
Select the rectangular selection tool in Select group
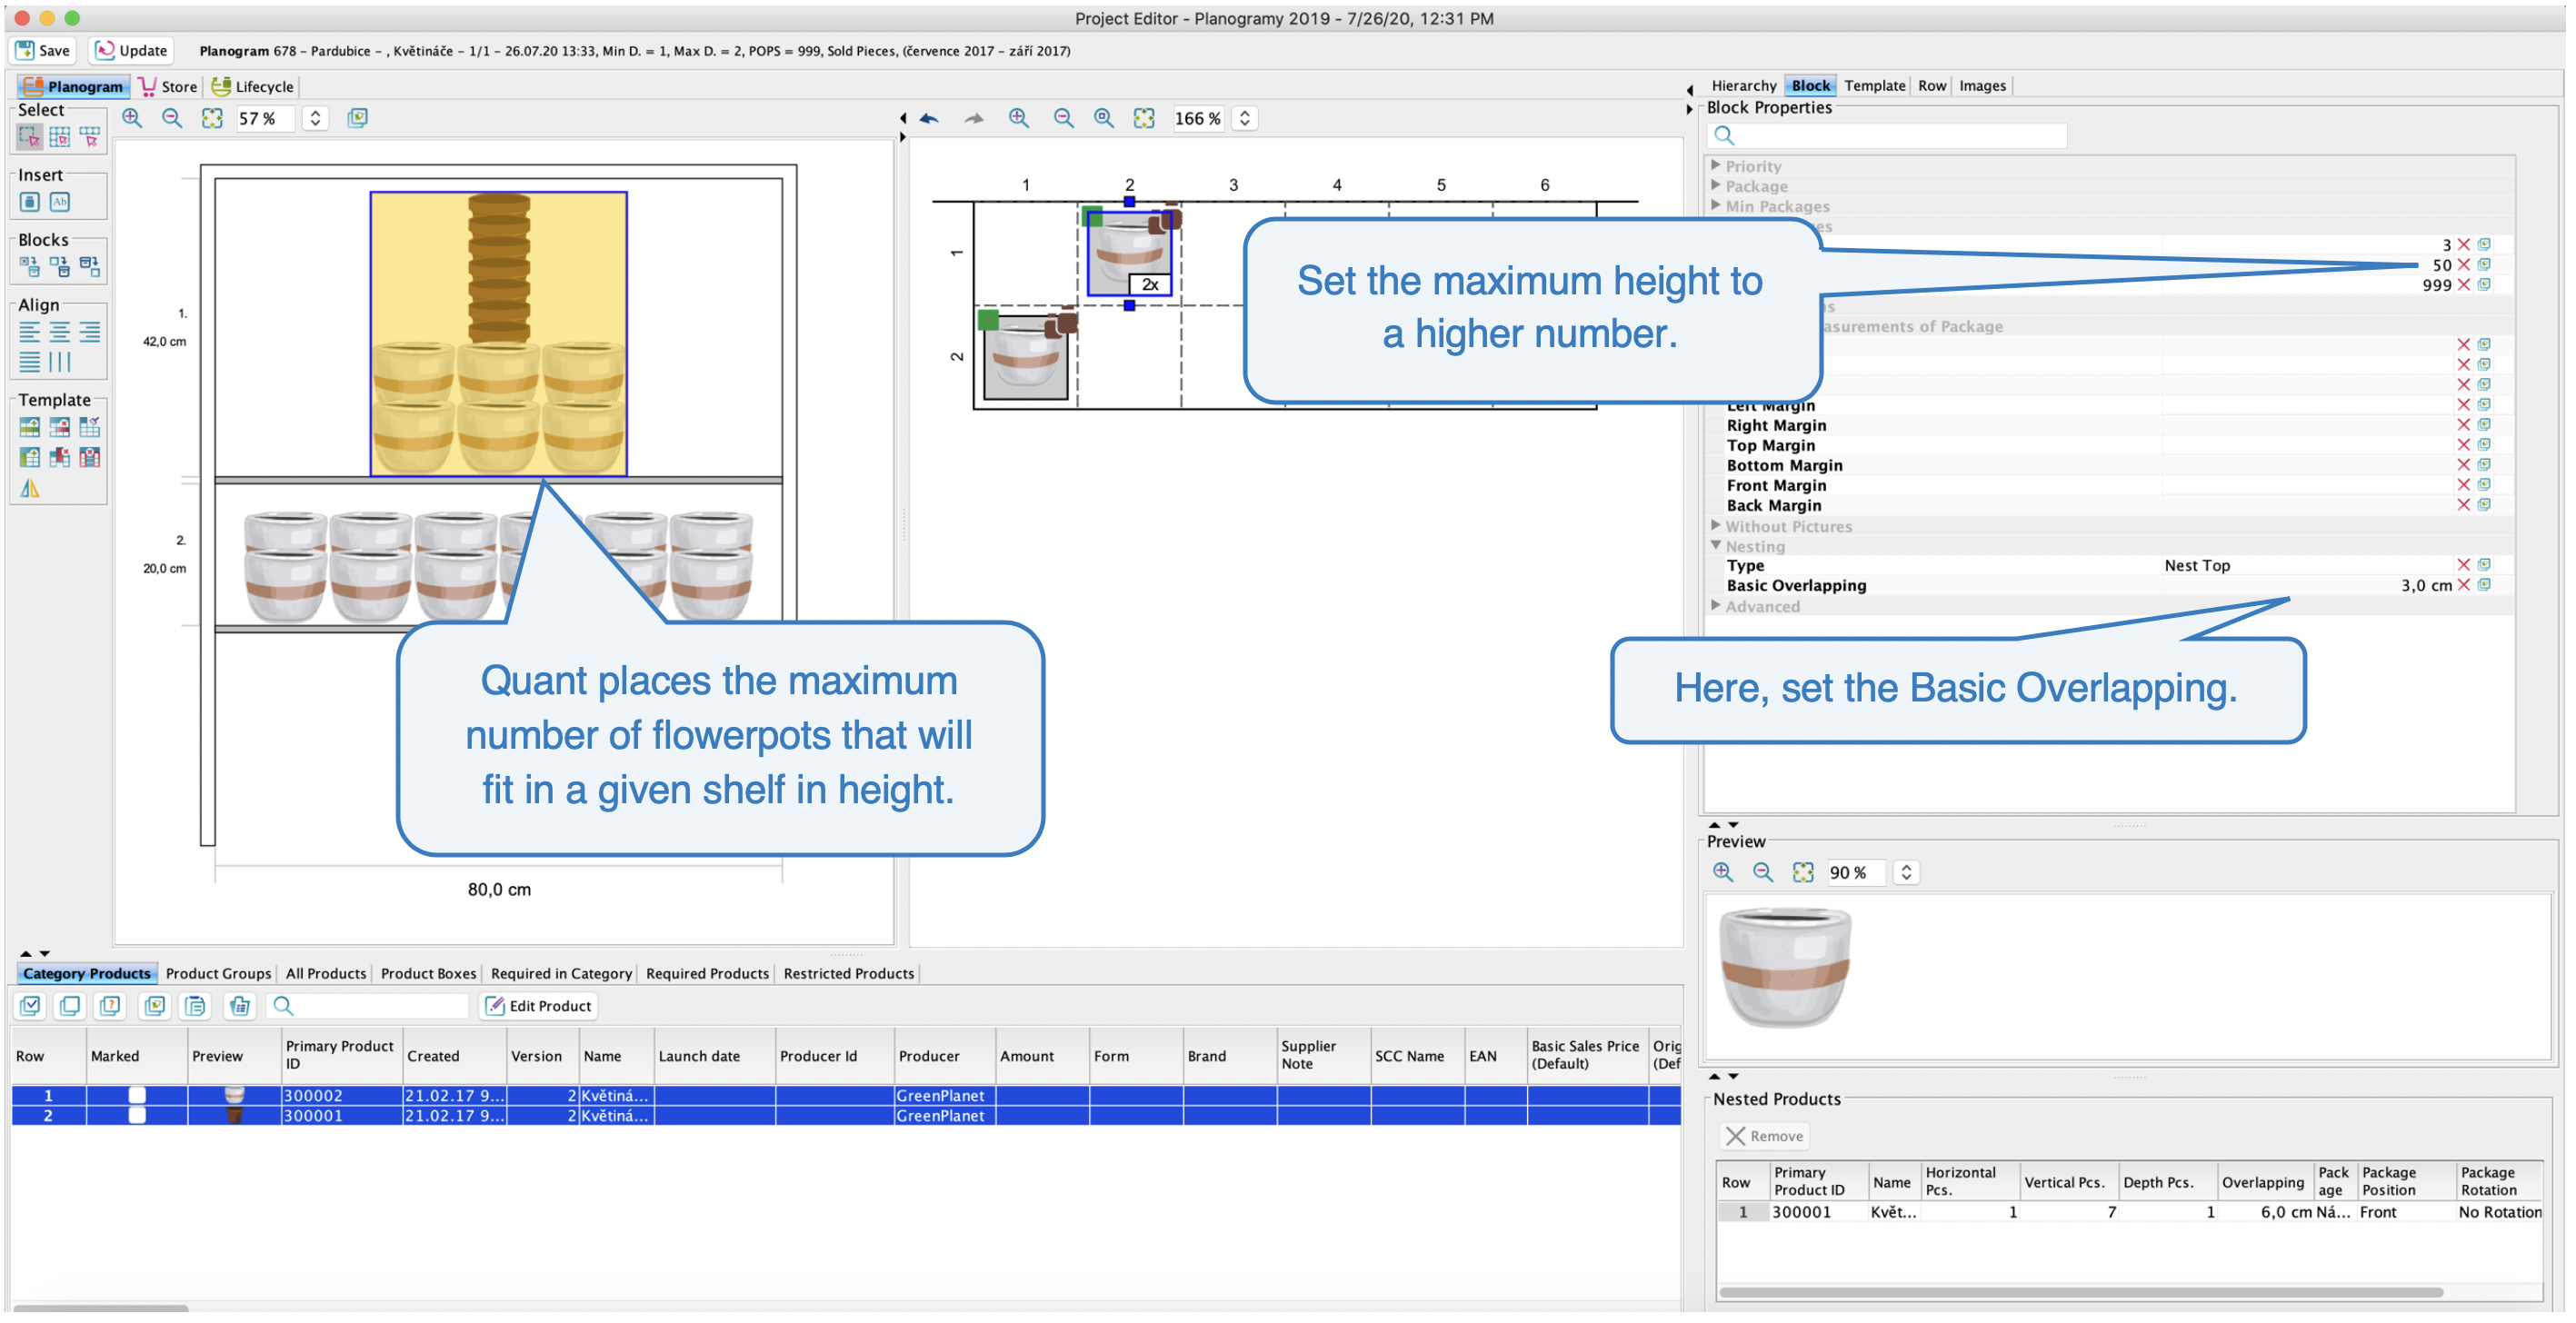pyautogui.click(x=29, y=137)
